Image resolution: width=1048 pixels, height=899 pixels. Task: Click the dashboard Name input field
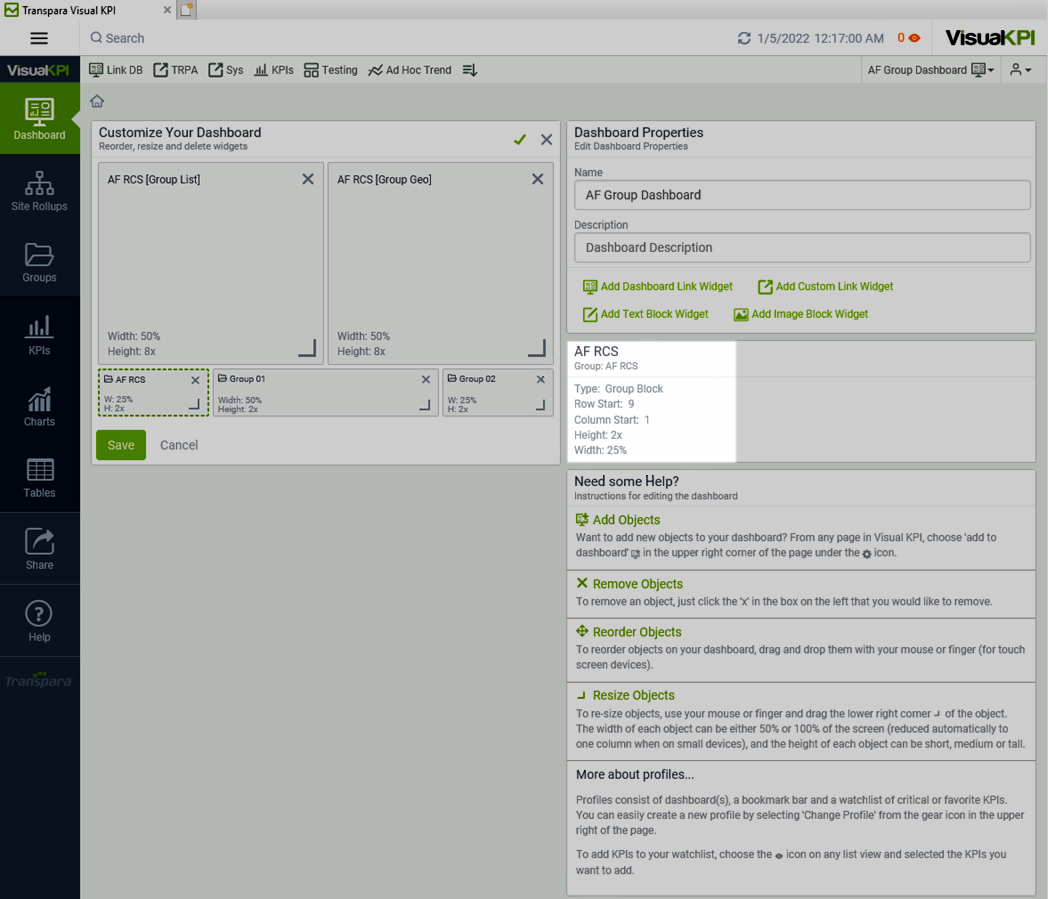[x=802, y=195]
